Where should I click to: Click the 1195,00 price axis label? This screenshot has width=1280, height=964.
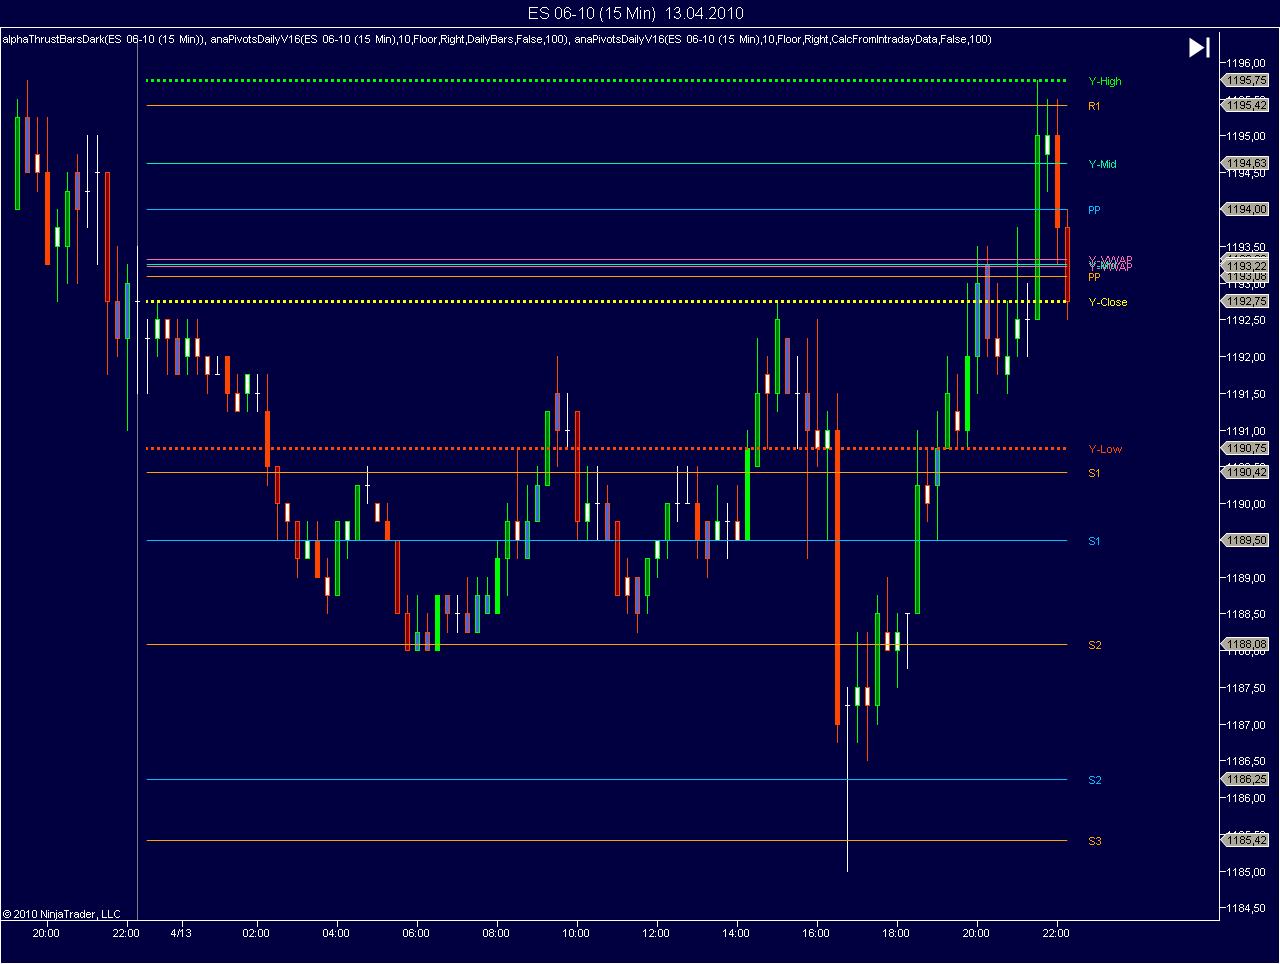1246,136
